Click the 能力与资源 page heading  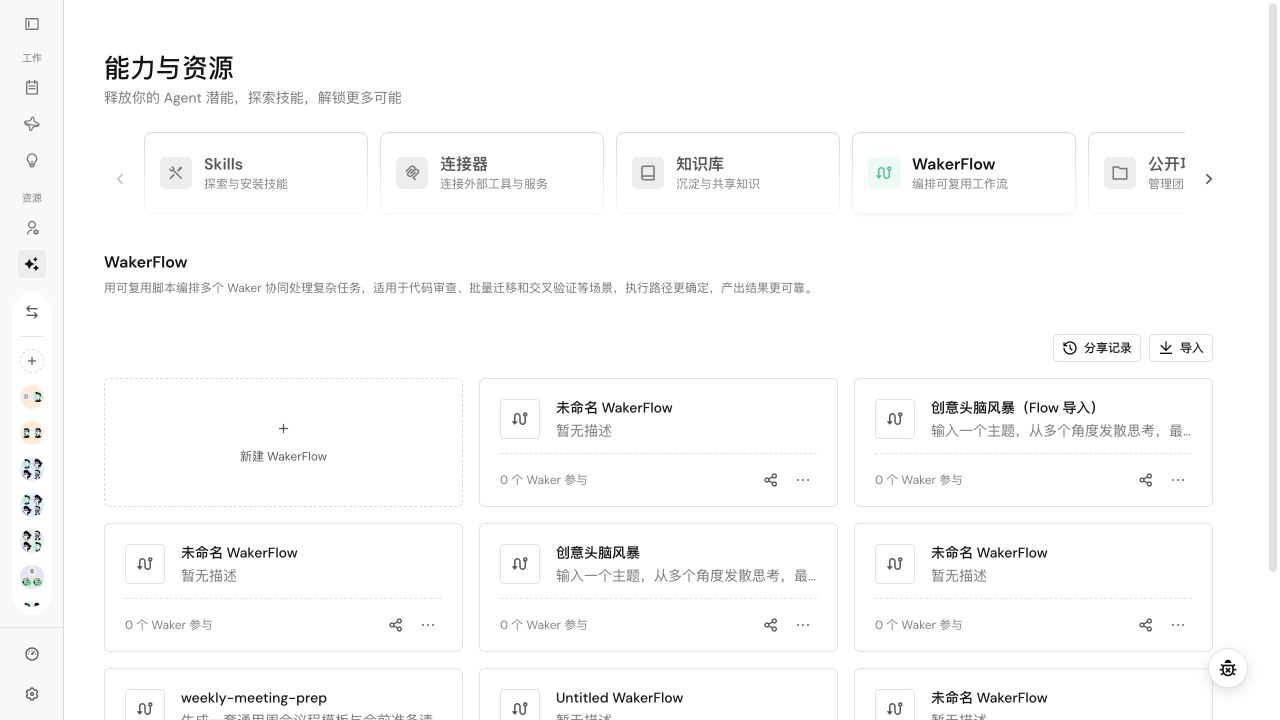click(169, 68)
